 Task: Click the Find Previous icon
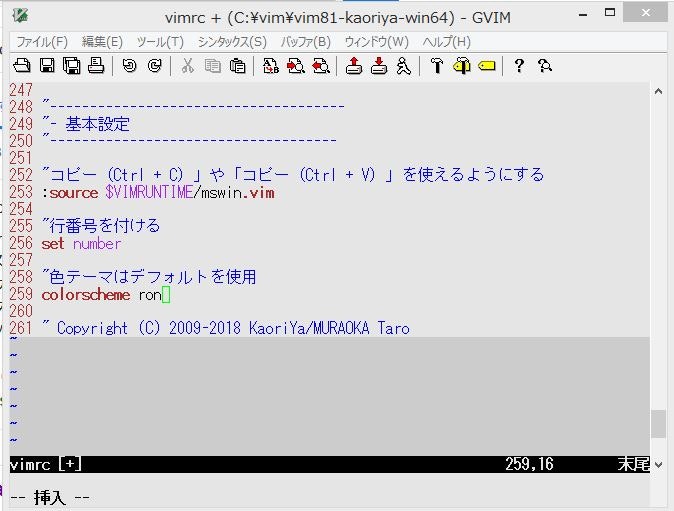321,66
